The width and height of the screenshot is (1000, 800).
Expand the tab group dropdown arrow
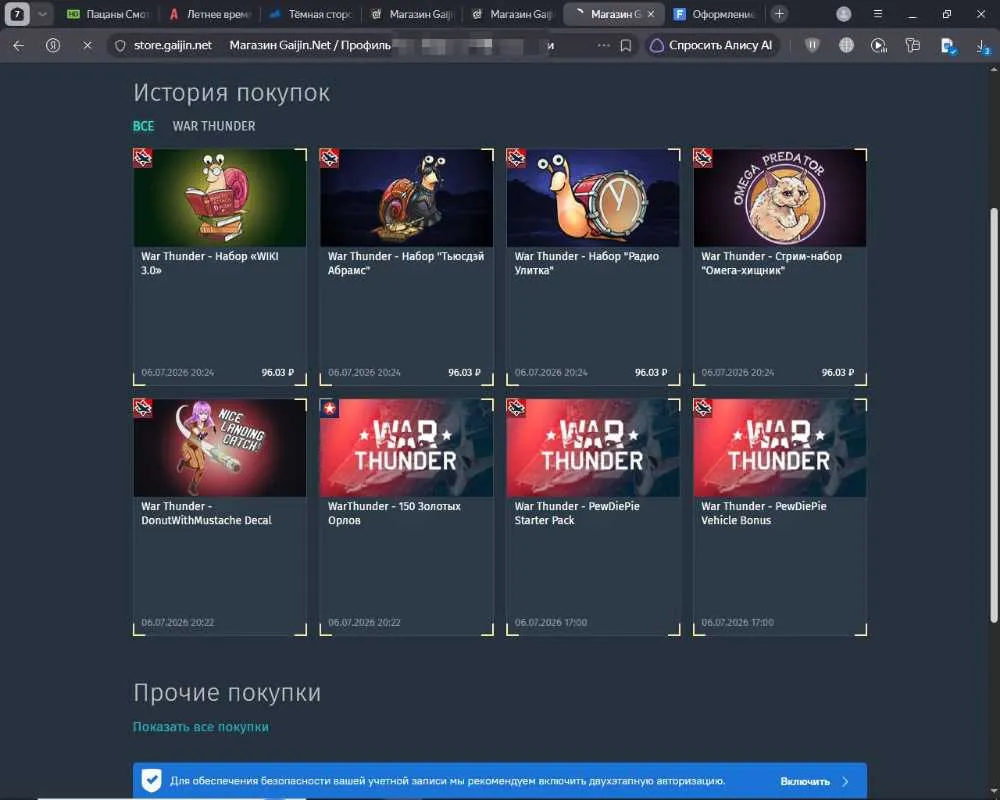(x=42, y=13)
